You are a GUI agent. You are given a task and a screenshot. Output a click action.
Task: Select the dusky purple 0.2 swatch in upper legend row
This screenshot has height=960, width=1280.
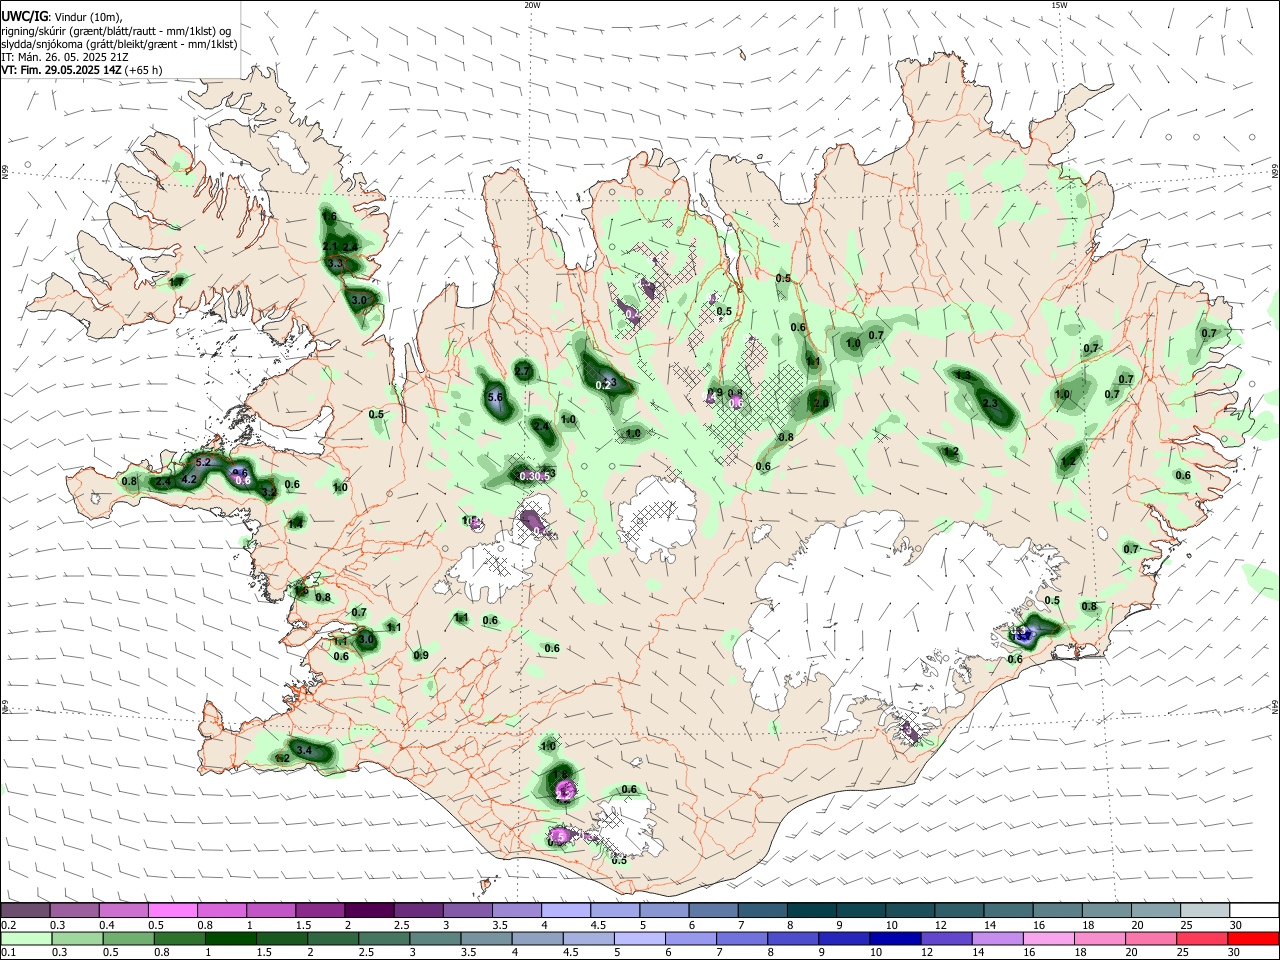(x=25, y=911)
